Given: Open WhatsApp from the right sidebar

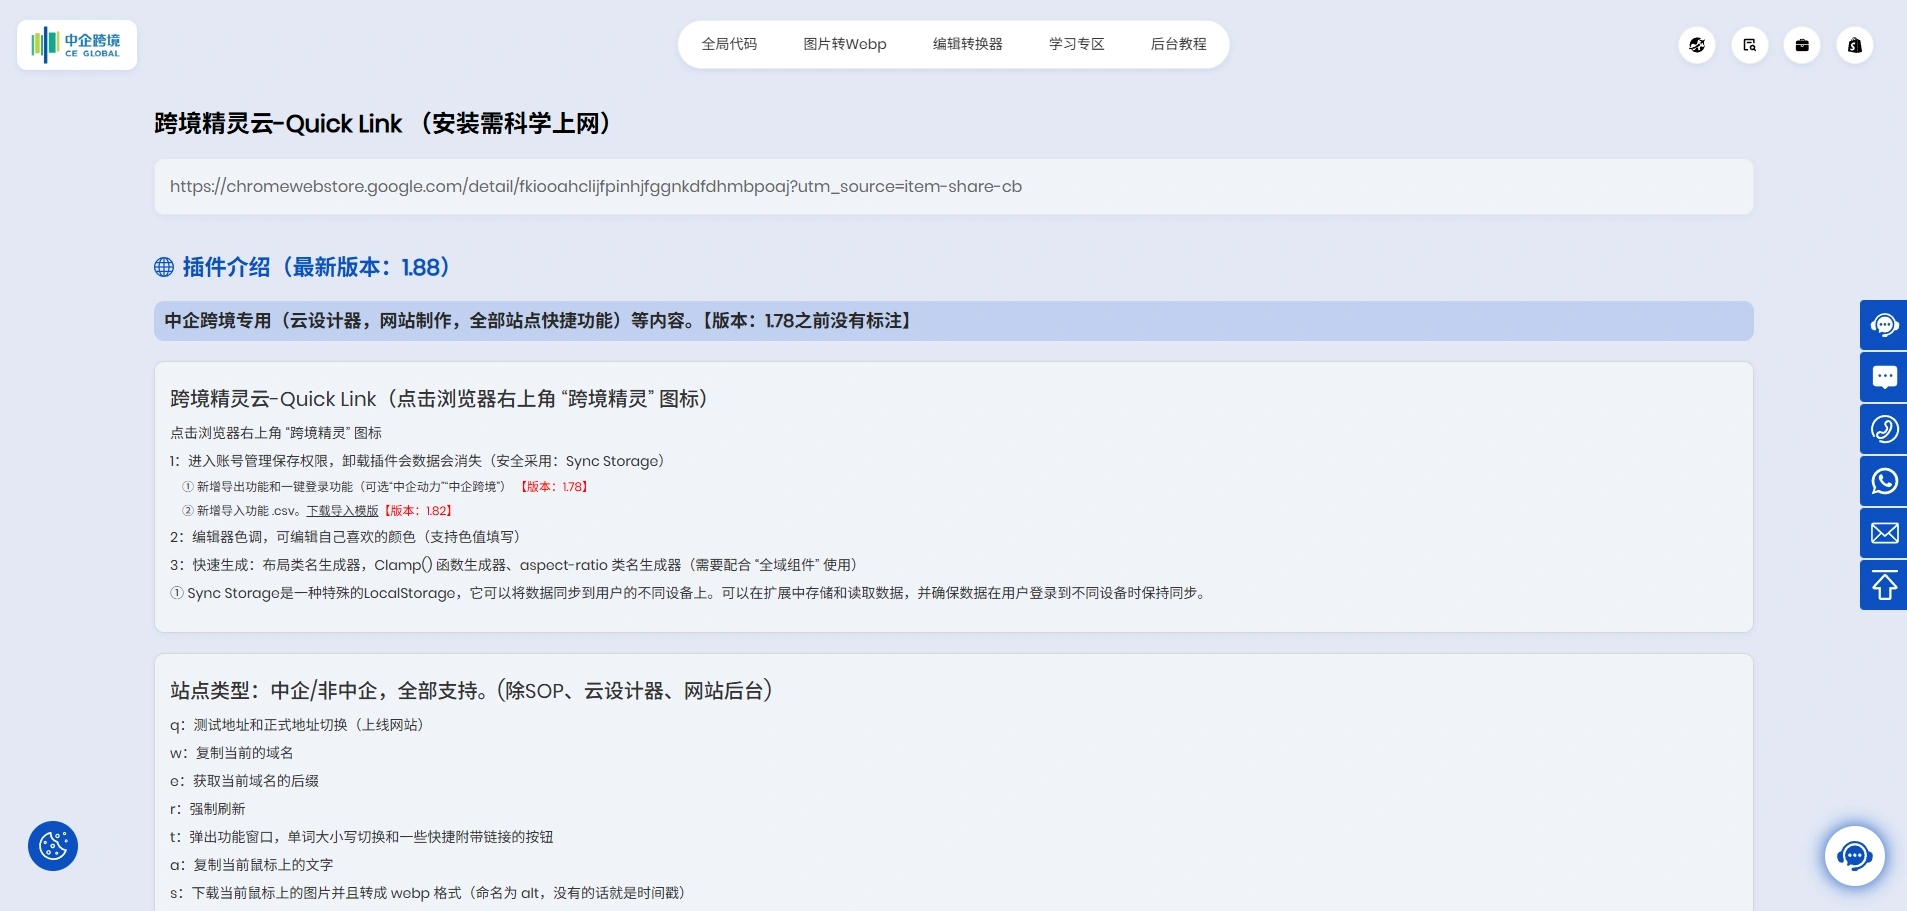Looking at the screenshot, I should 1884,481.
